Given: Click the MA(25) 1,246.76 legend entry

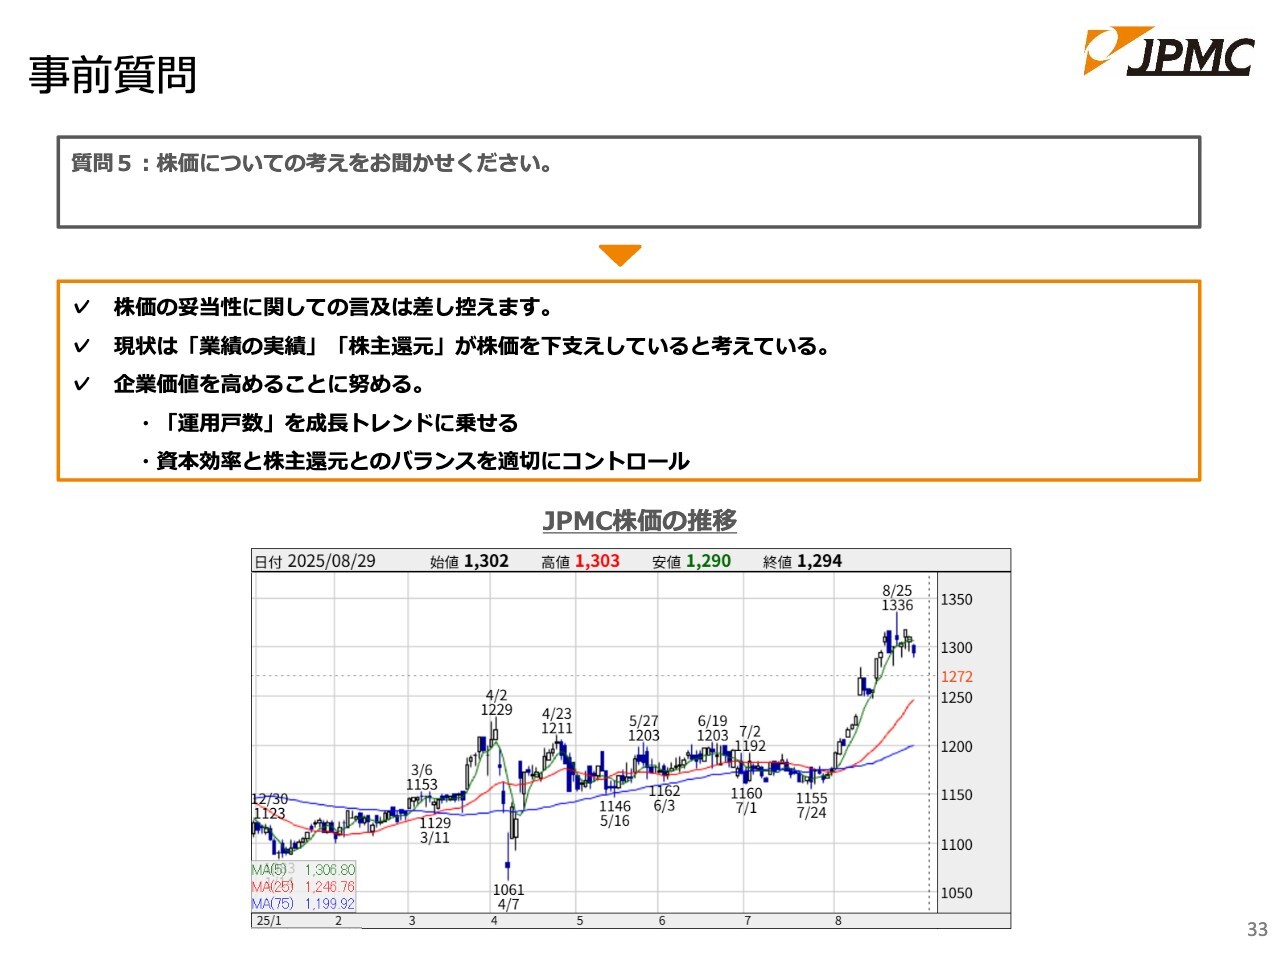Looking at the screenshot, I should 303,886.
